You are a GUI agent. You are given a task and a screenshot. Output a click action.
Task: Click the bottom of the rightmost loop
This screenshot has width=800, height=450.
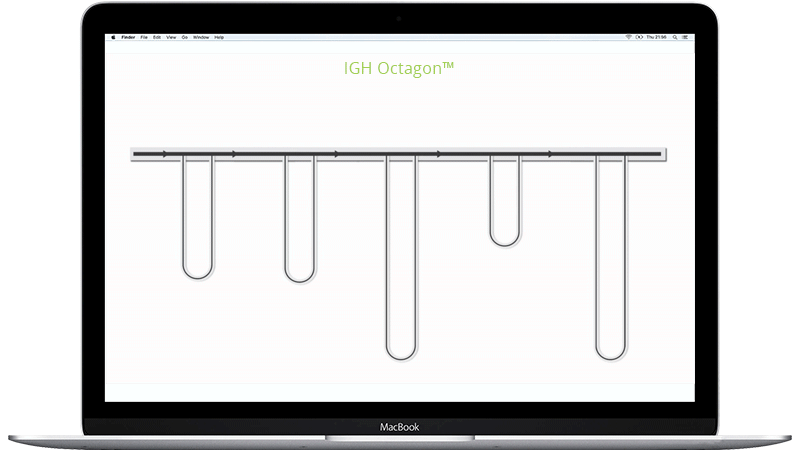(611, 356)
